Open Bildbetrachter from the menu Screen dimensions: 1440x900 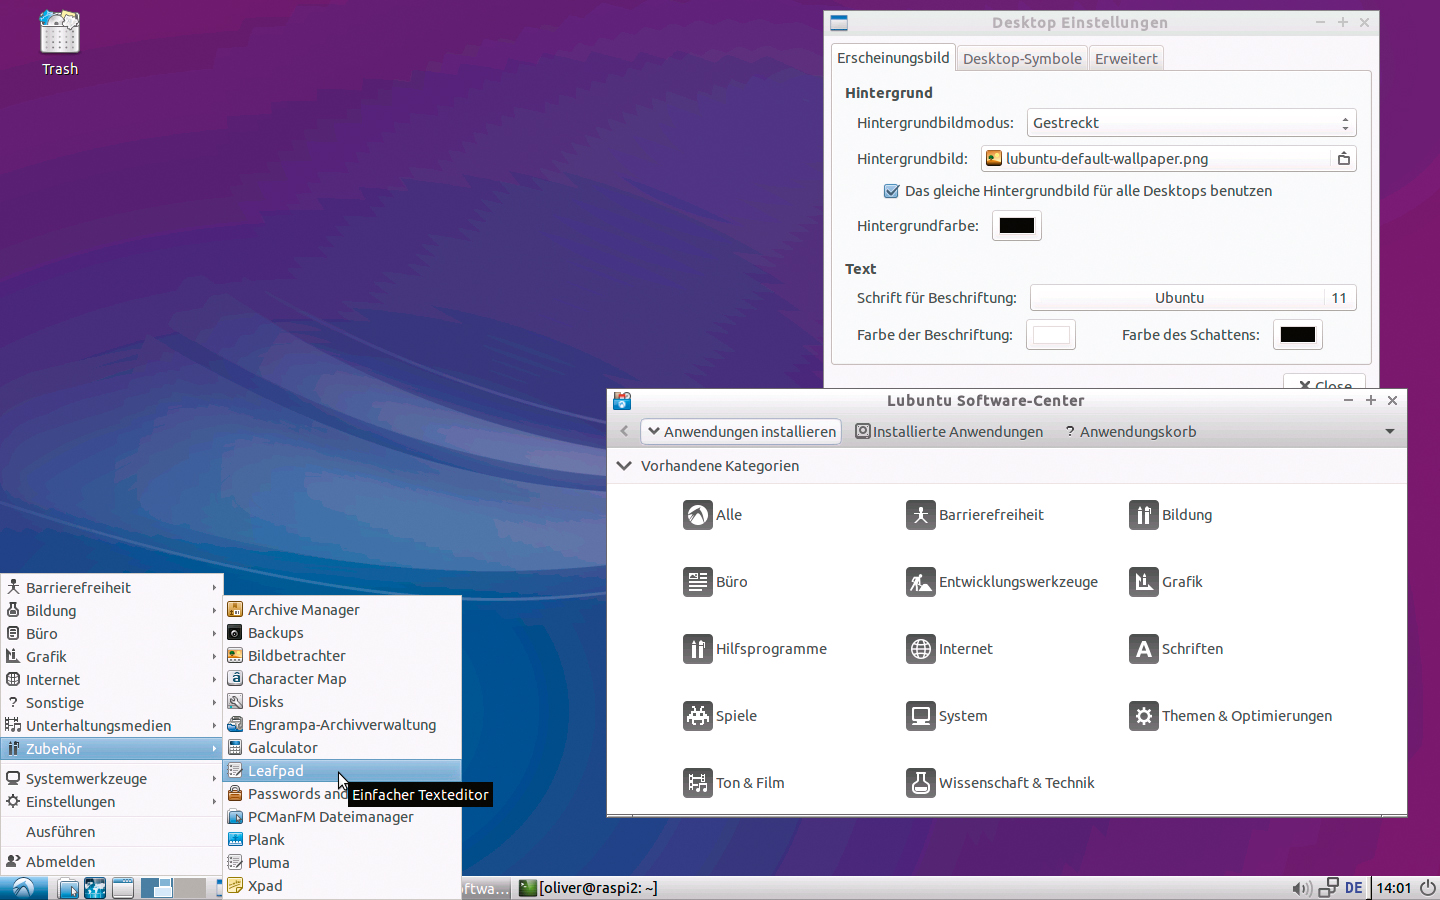pos(342,656)
